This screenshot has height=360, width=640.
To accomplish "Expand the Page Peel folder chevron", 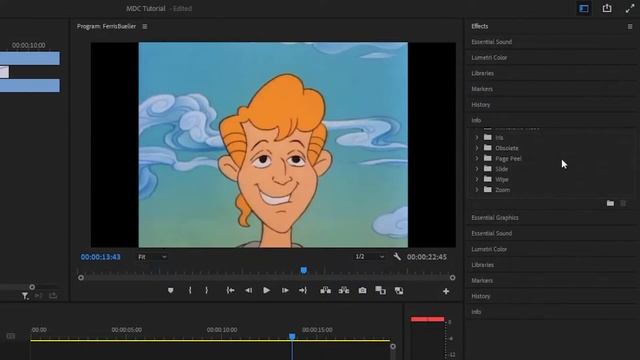I will [x=477, y=158].
